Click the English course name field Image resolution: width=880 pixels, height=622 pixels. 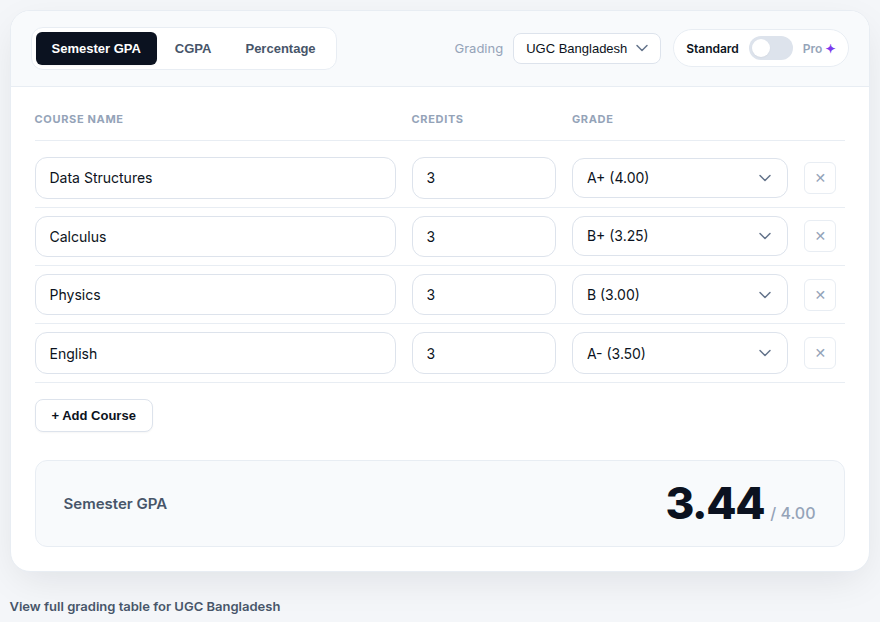tap(216, 353)
